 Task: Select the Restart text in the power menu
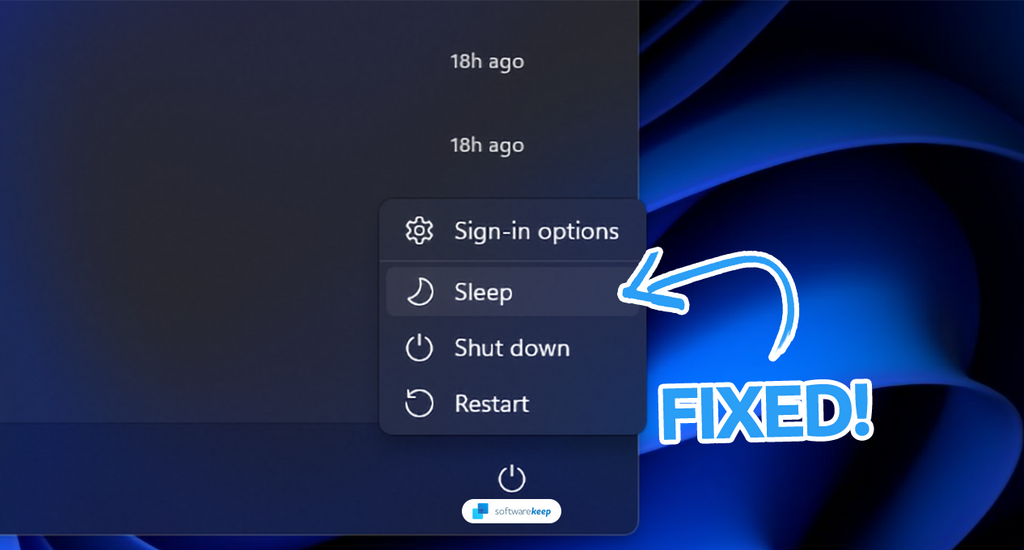[x=492, y=404]
